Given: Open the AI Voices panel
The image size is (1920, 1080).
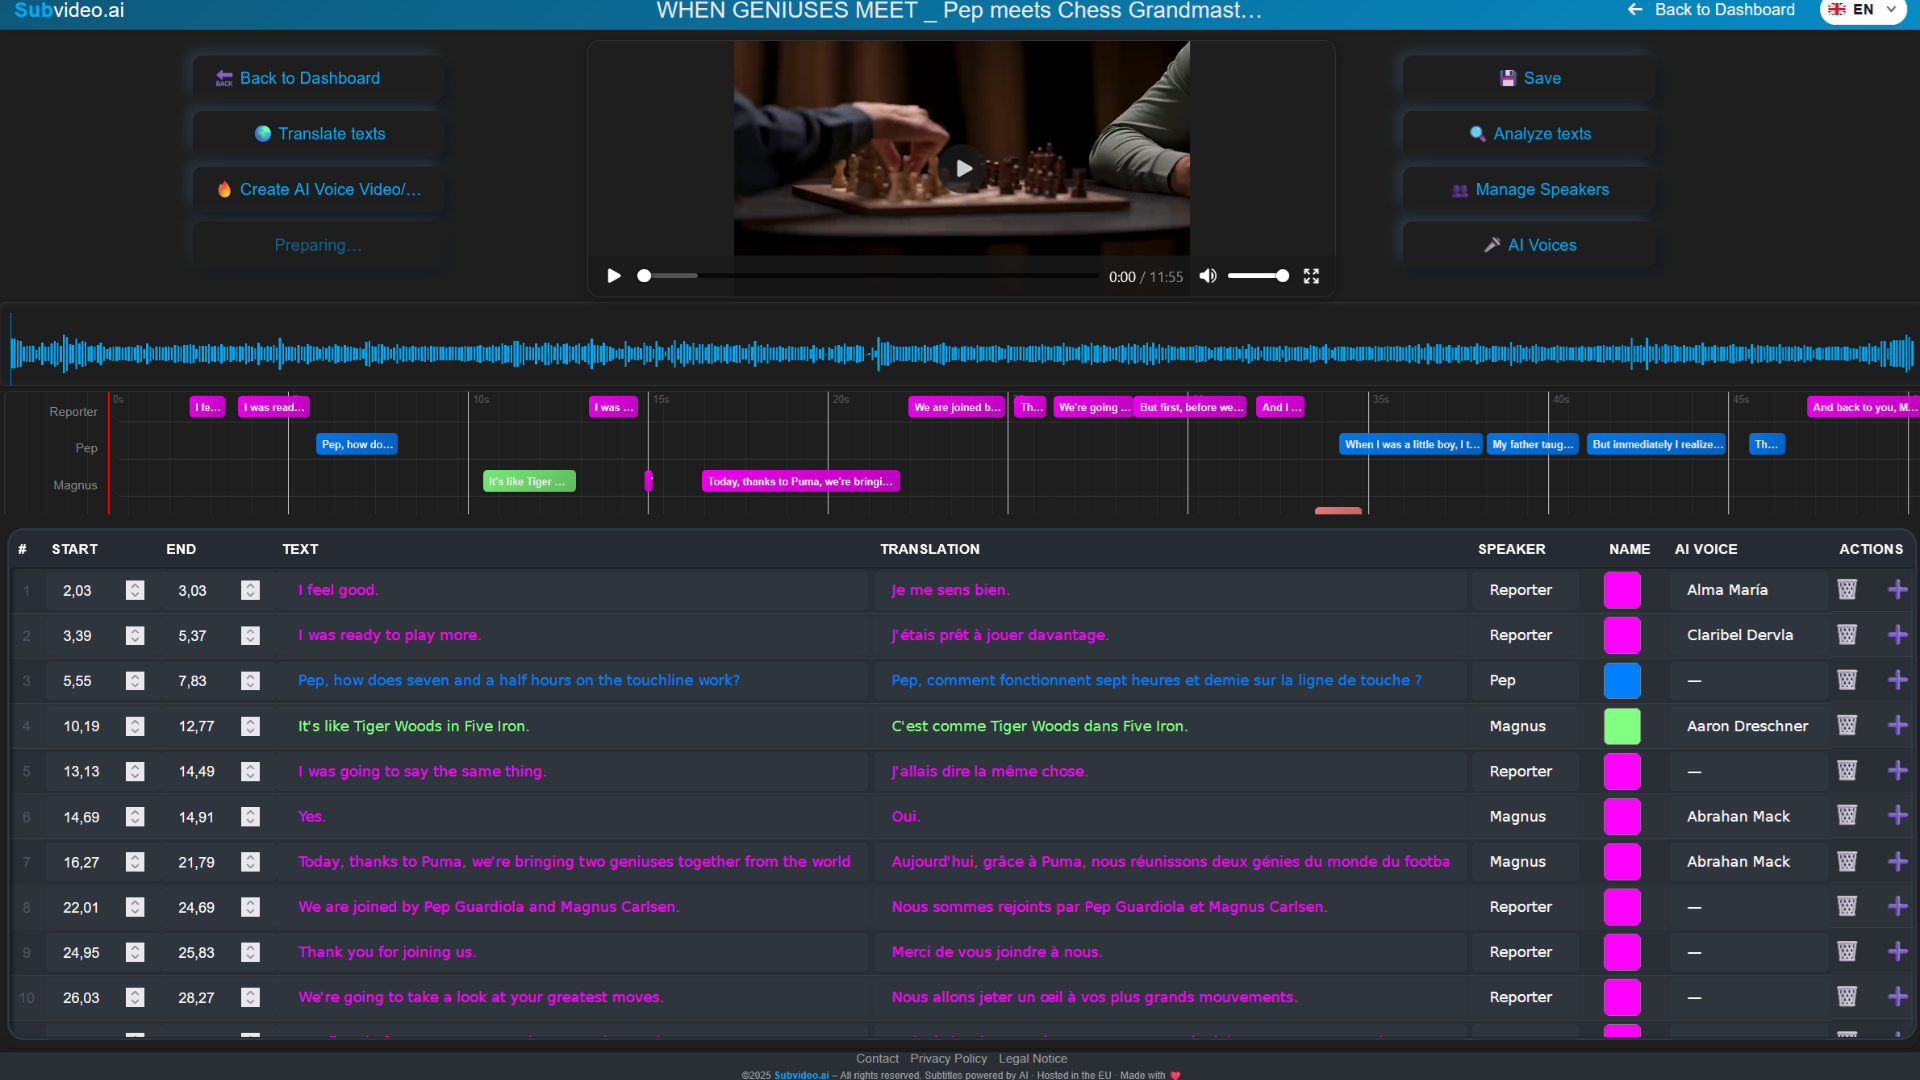Looking at the screenshot, I should (1529, 245).
